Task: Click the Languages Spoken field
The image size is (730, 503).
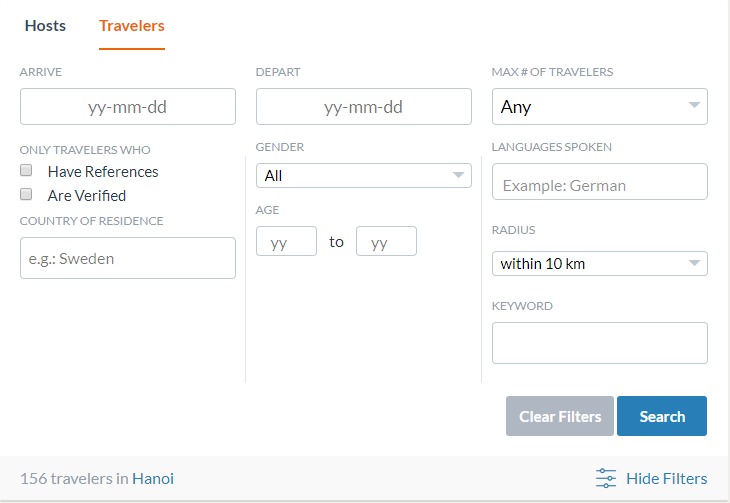Action: pyautogui.click(x=600, y=182)
